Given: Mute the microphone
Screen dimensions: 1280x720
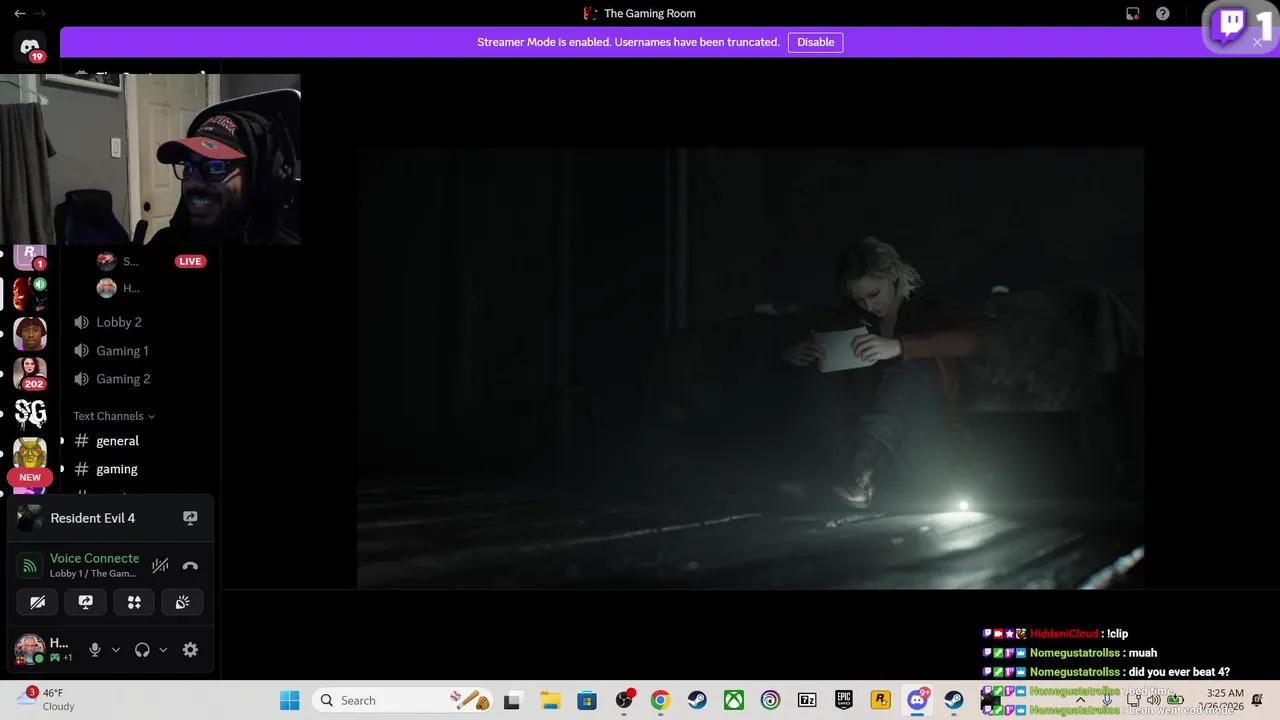Looking at the screenshot, I should 95,650.
